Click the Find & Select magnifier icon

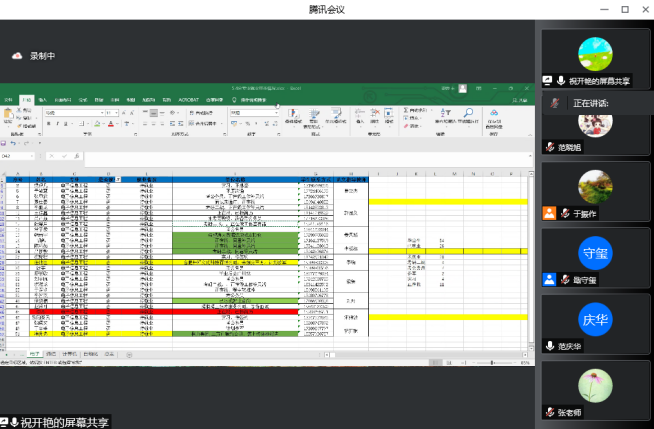[466, 115]
